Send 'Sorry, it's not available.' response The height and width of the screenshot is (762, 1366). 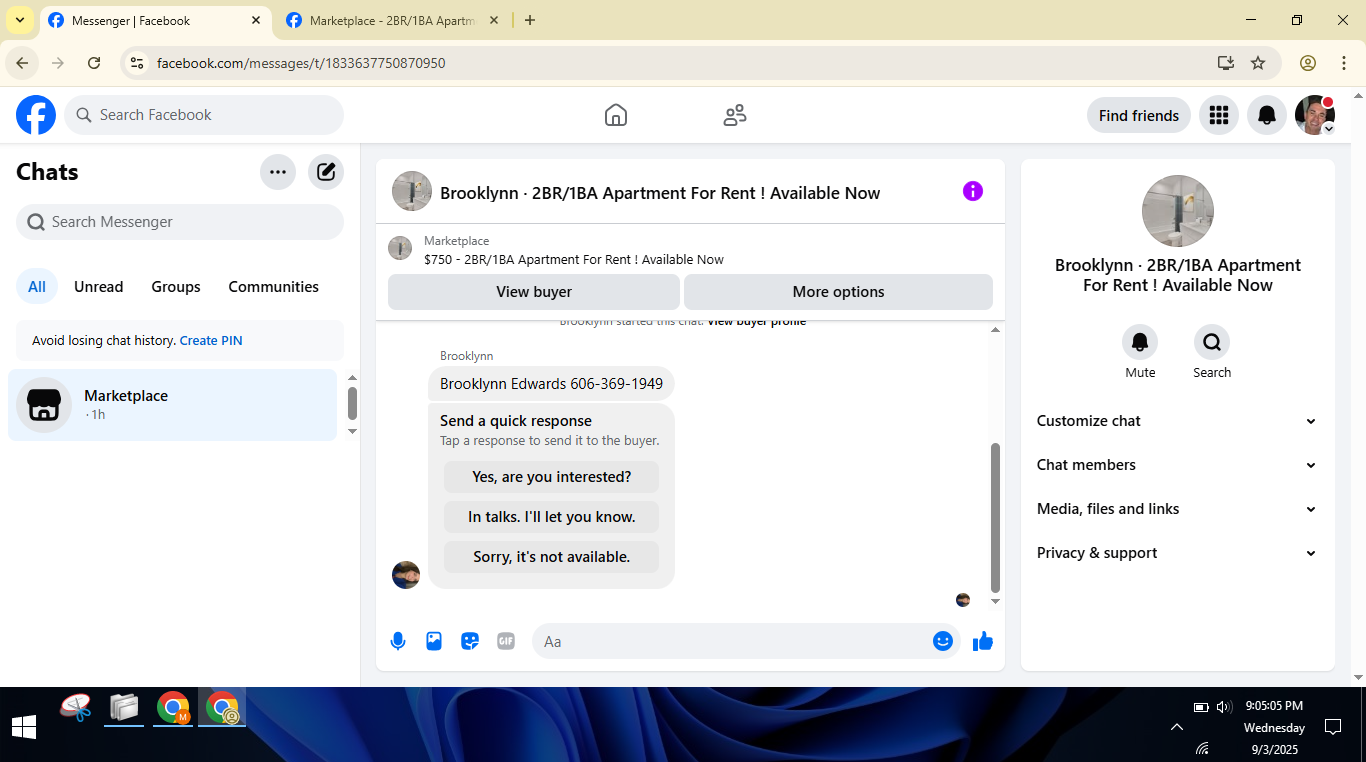[x=552, y=557]
